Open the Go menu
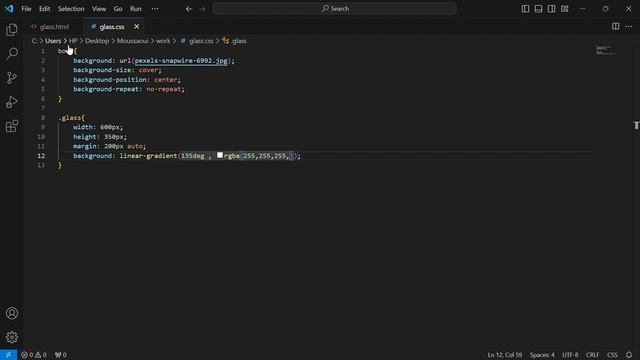 coord(118,9)
